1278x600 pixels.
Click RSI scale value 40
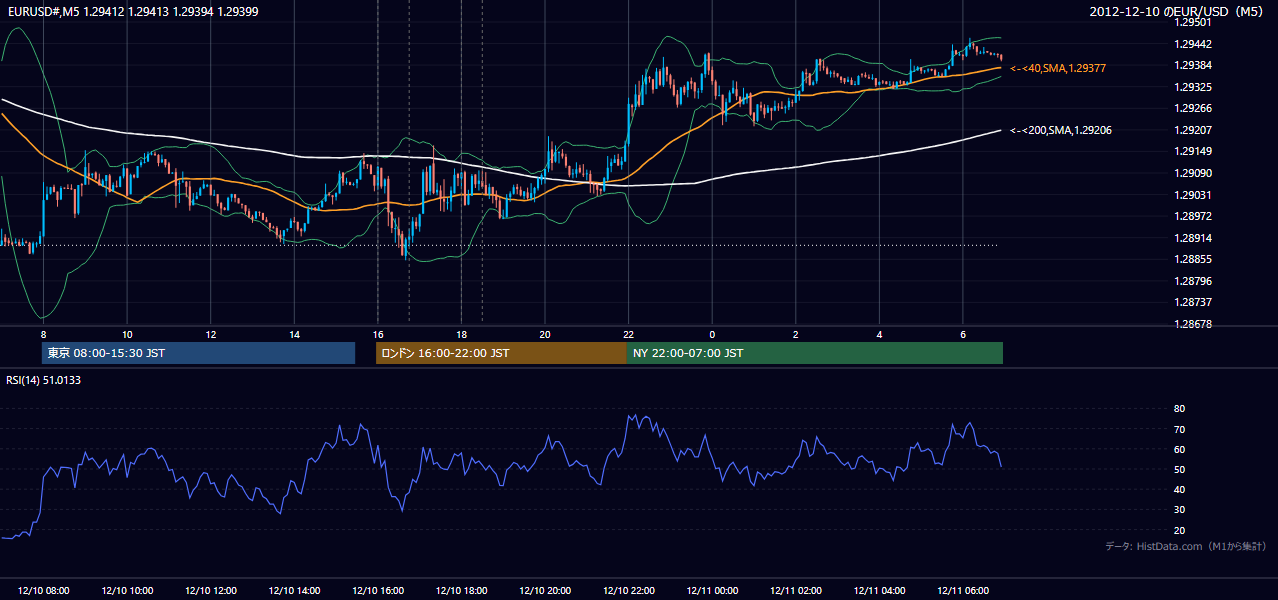1179,490
